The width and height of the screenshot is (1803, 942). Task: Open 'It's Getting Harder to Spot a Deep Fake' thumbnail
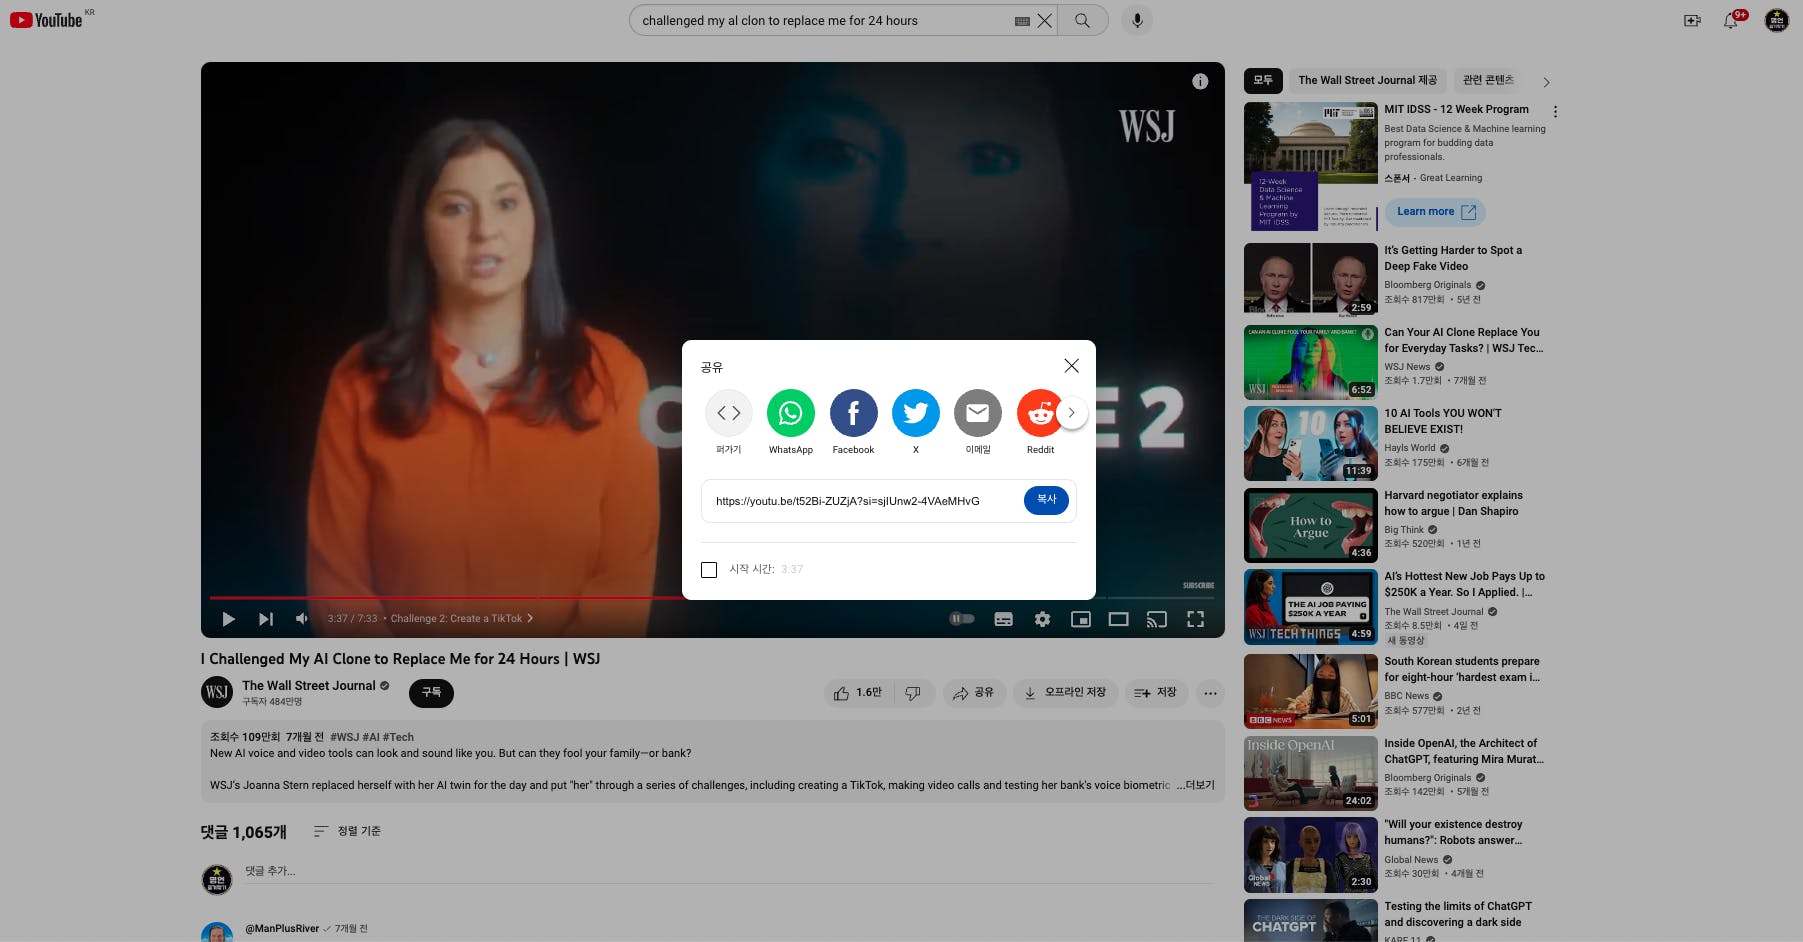click(1311, 279)
